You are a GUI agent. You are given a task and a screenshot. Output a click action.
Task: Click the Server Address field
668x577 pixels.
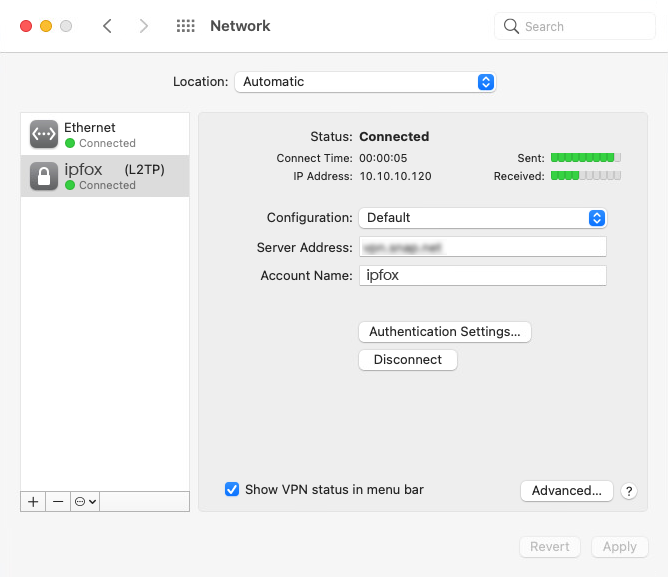pyautogui.click(x=483, y=247)
